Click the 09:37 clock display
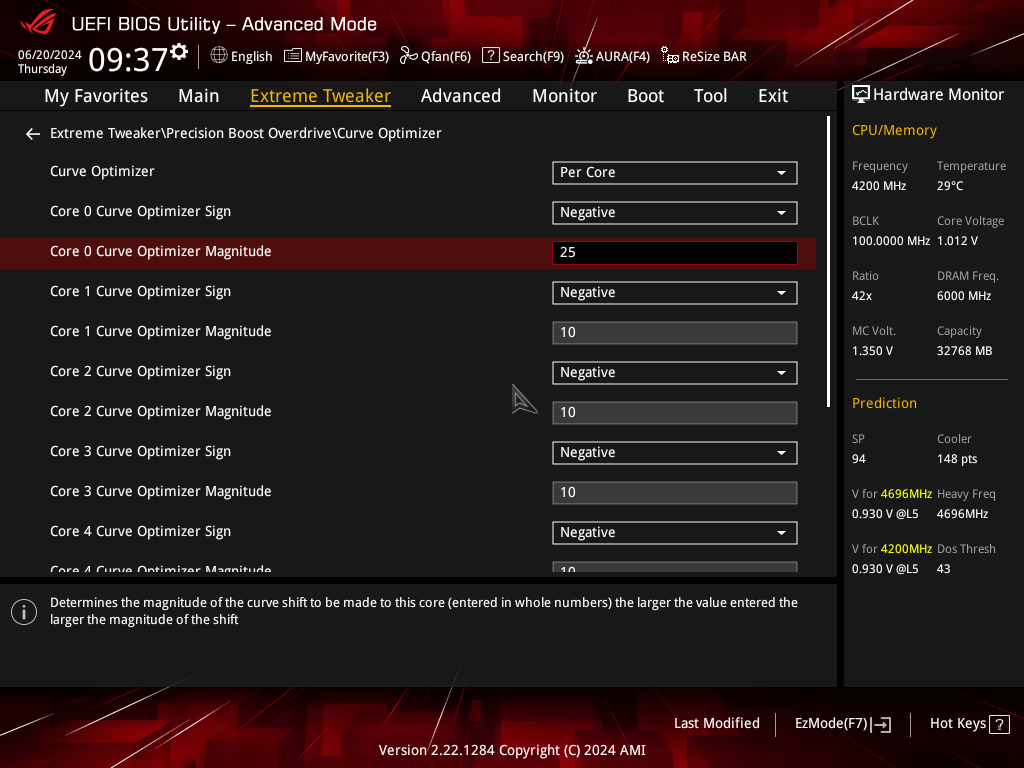 coord(128,60)
